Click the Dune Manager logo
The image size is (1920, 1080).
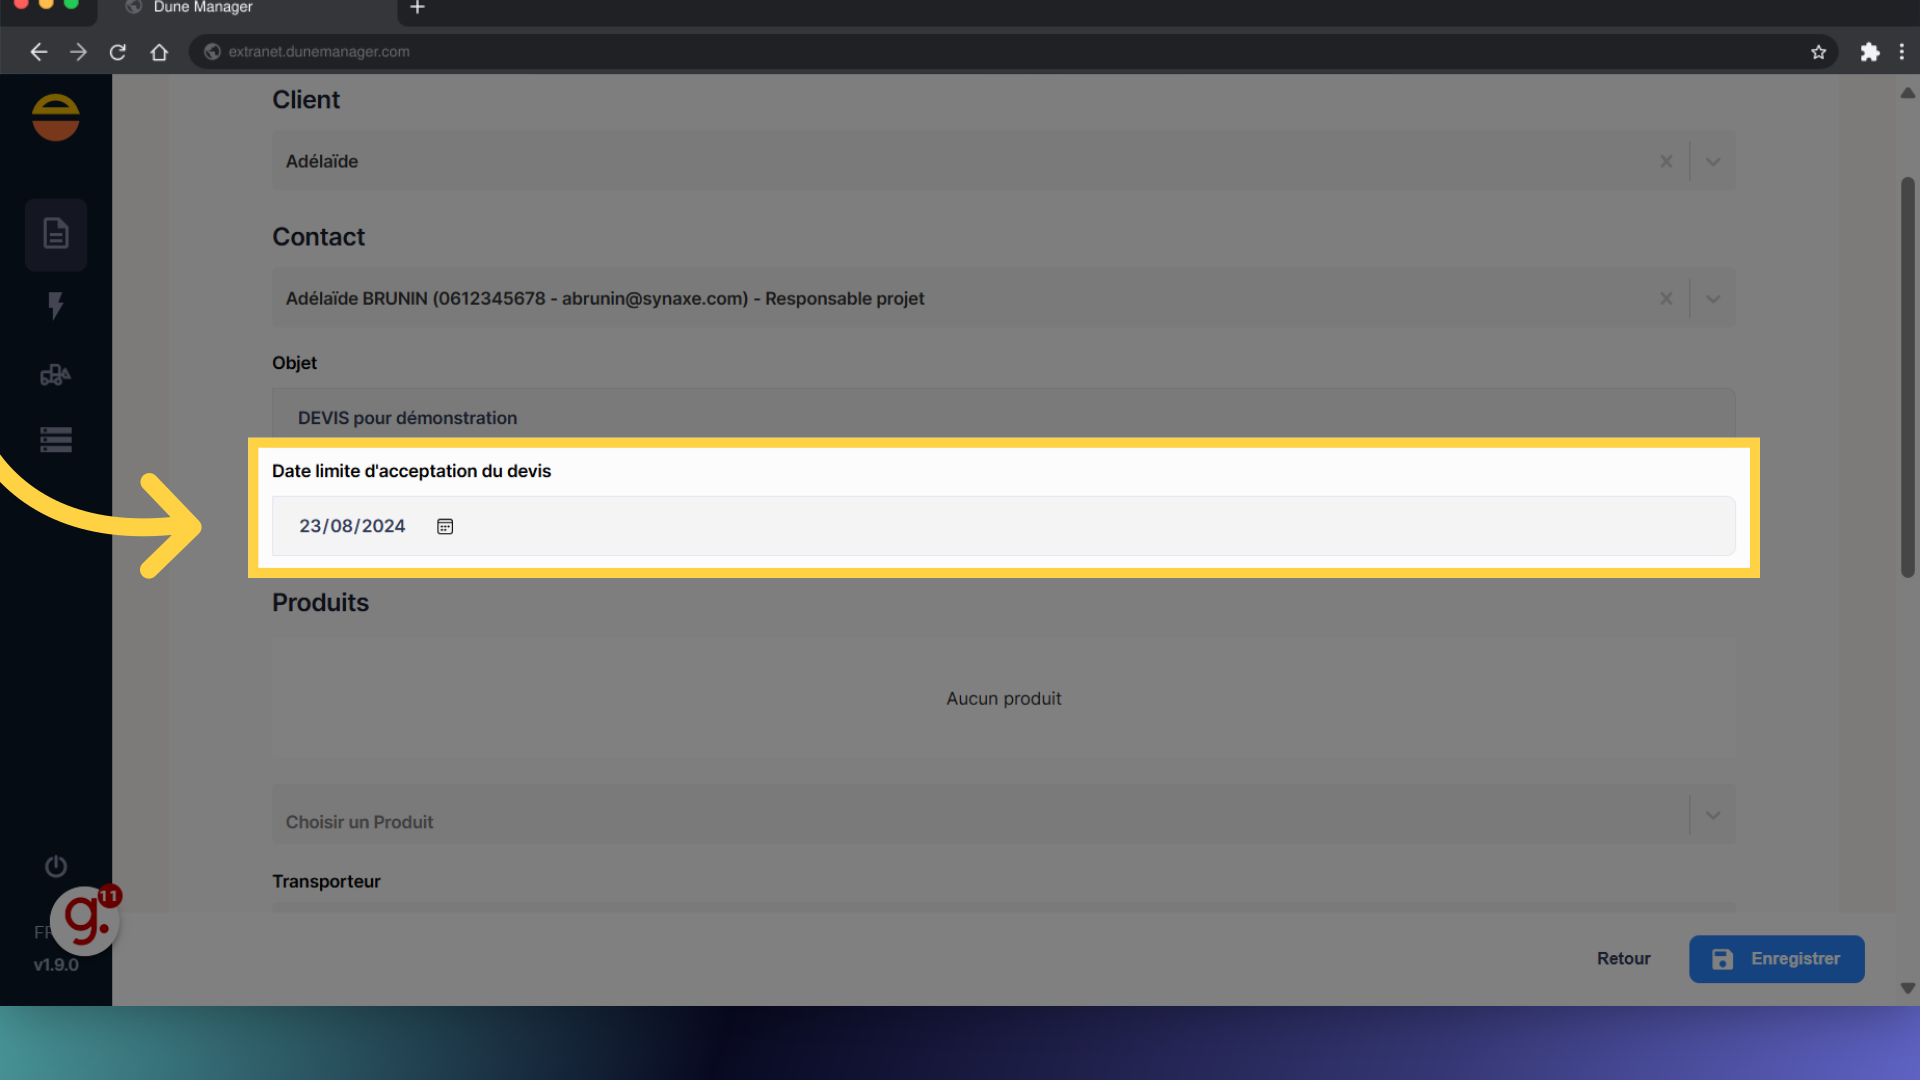coord(56,118)
